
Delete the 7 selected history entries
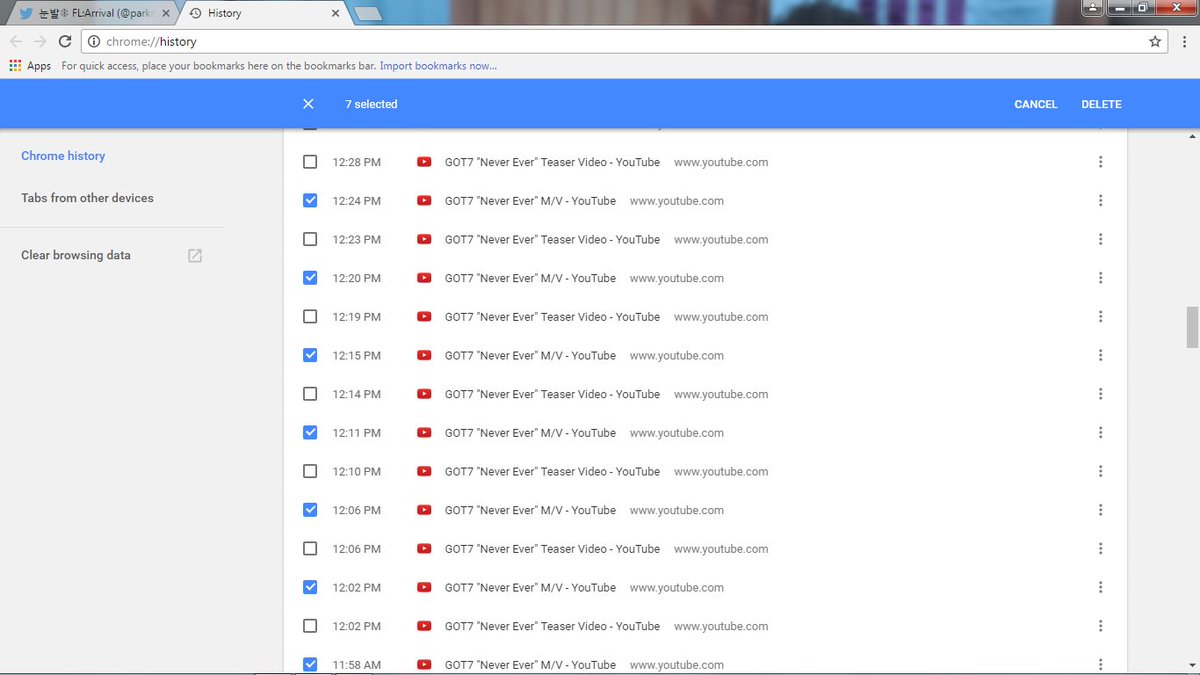[x=1101, y=104]
